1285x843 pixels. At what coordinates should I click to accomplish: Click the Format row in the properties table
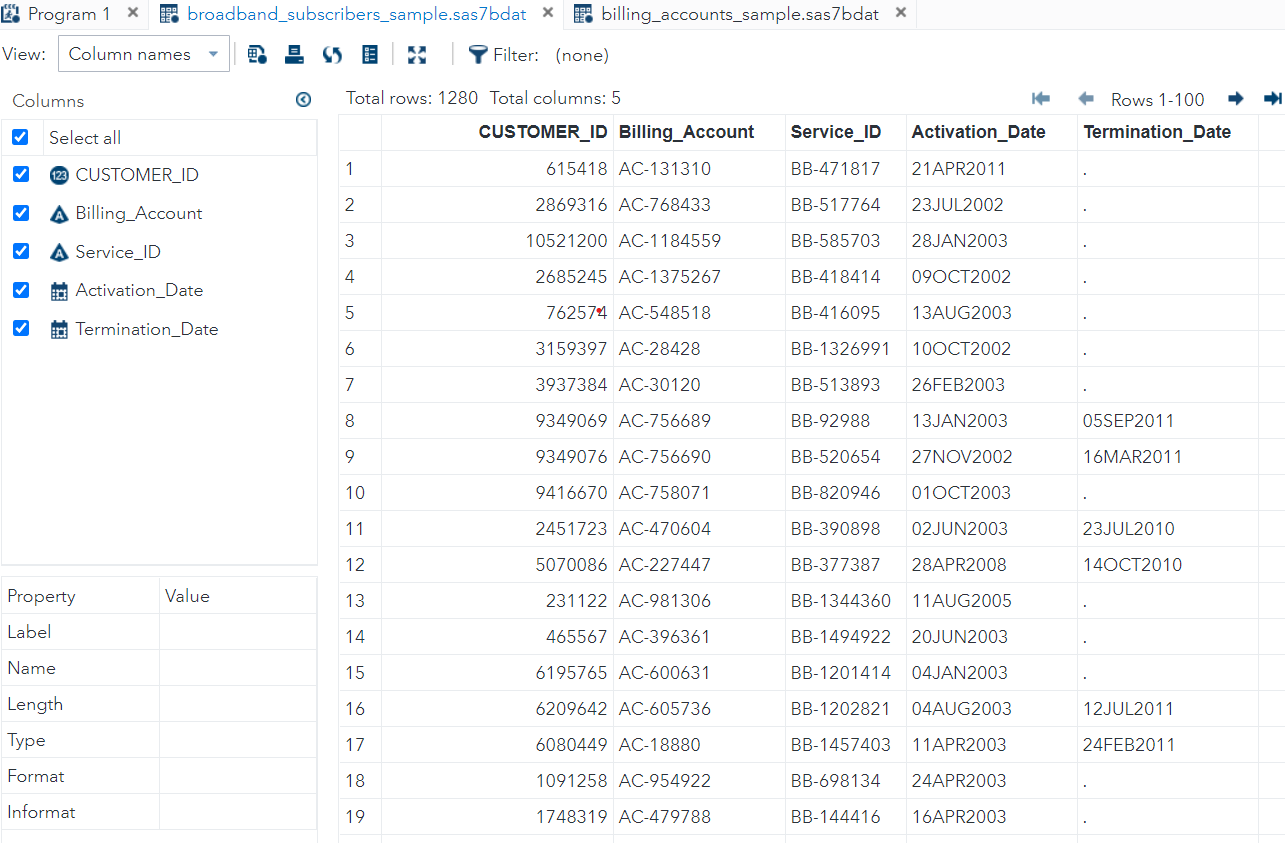(159, 776)
